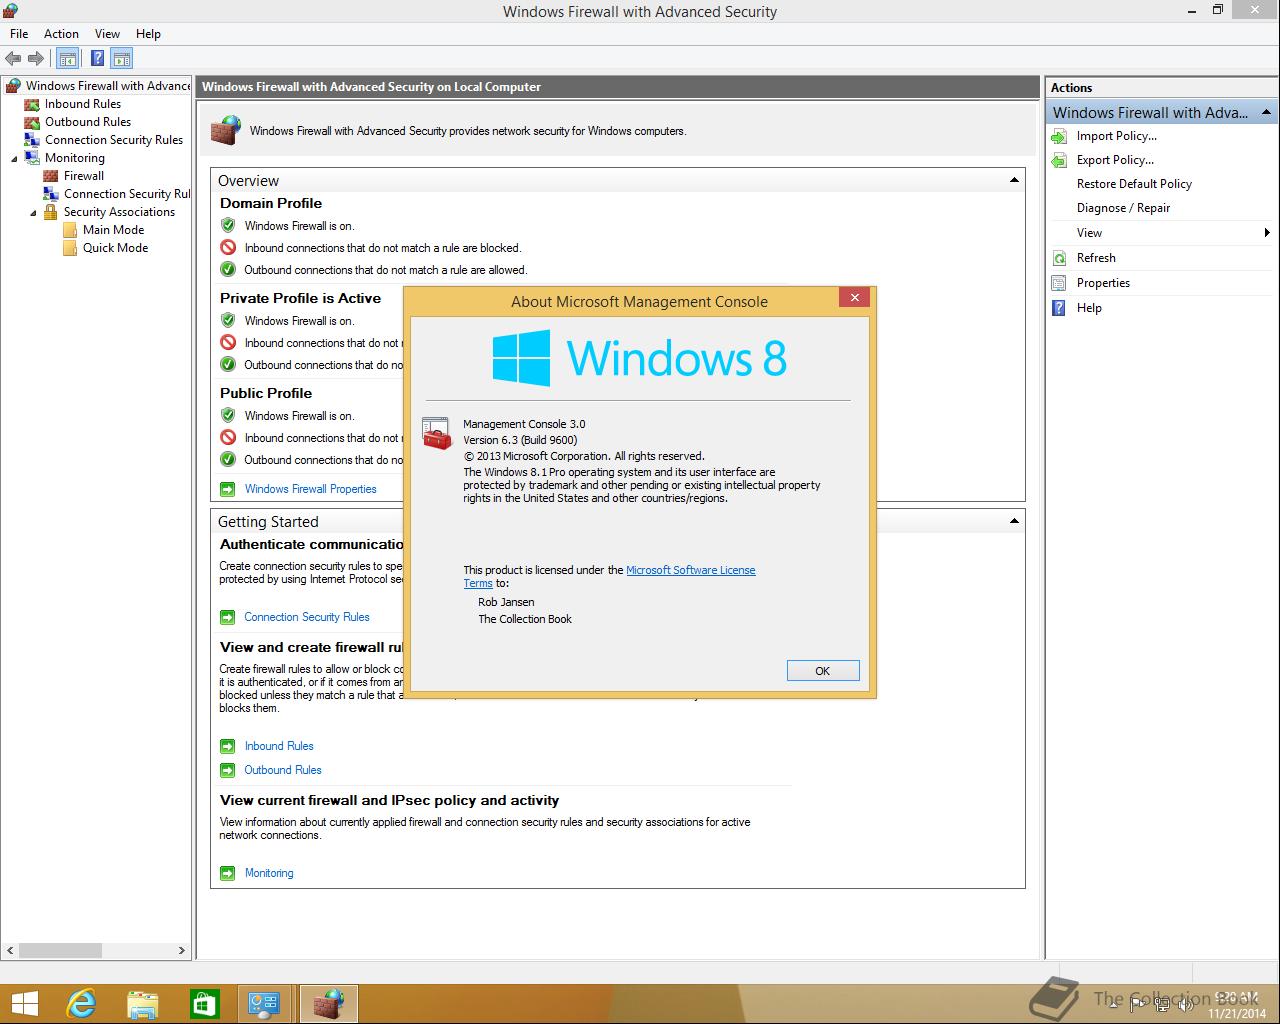Toggle the Show/Hide Console Tree toolbar icon
The height and width of the screenshot is (1024, 1280).
(x=68, y=59)
